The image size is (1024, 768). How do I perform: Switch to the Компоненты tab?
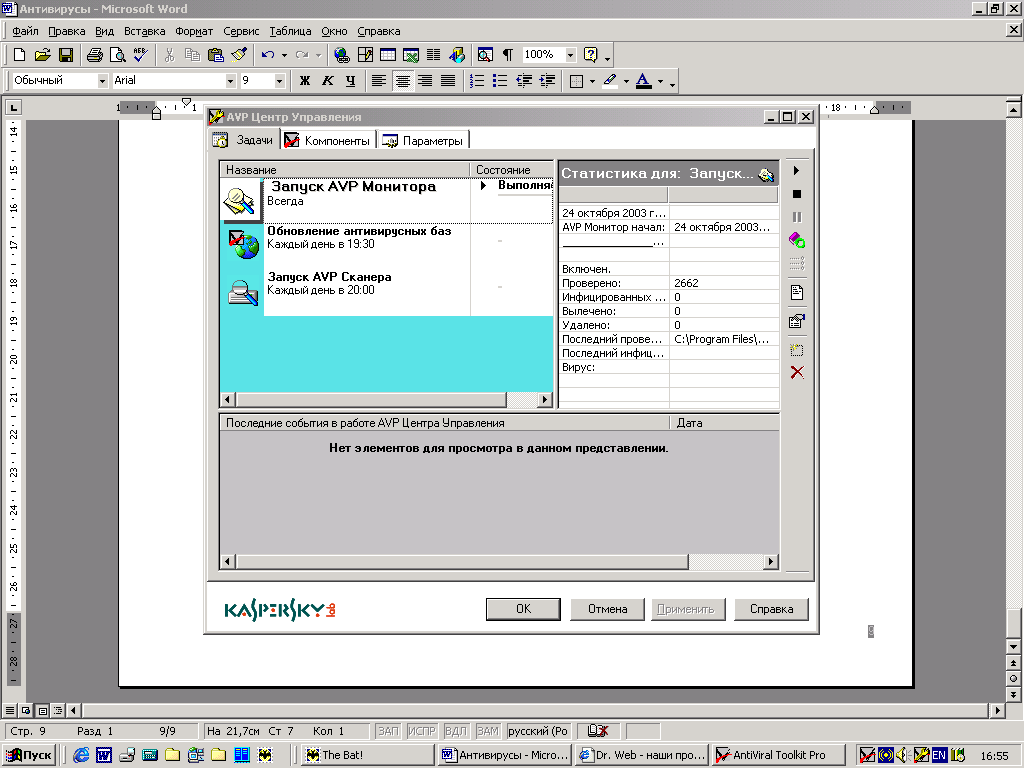point(328,140)
